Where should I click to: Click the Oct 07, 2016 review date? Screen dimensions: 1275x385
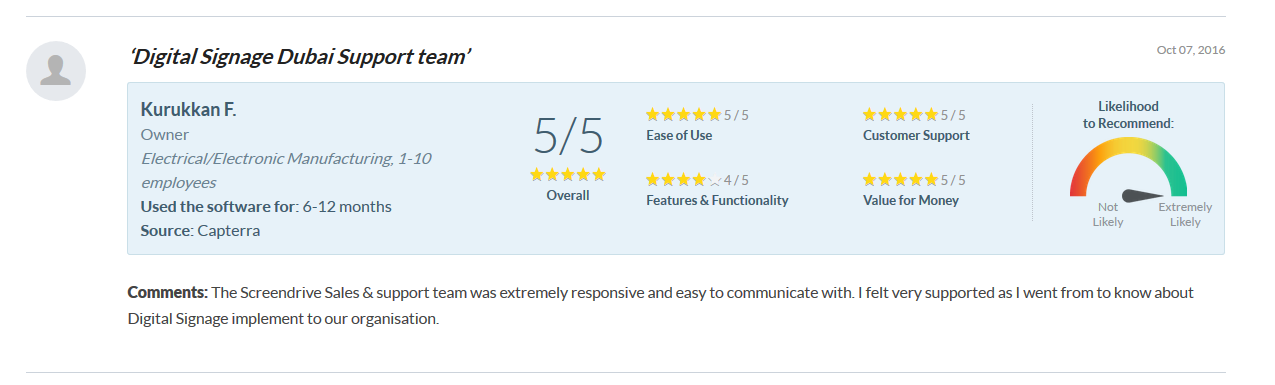coord(1191,50)
